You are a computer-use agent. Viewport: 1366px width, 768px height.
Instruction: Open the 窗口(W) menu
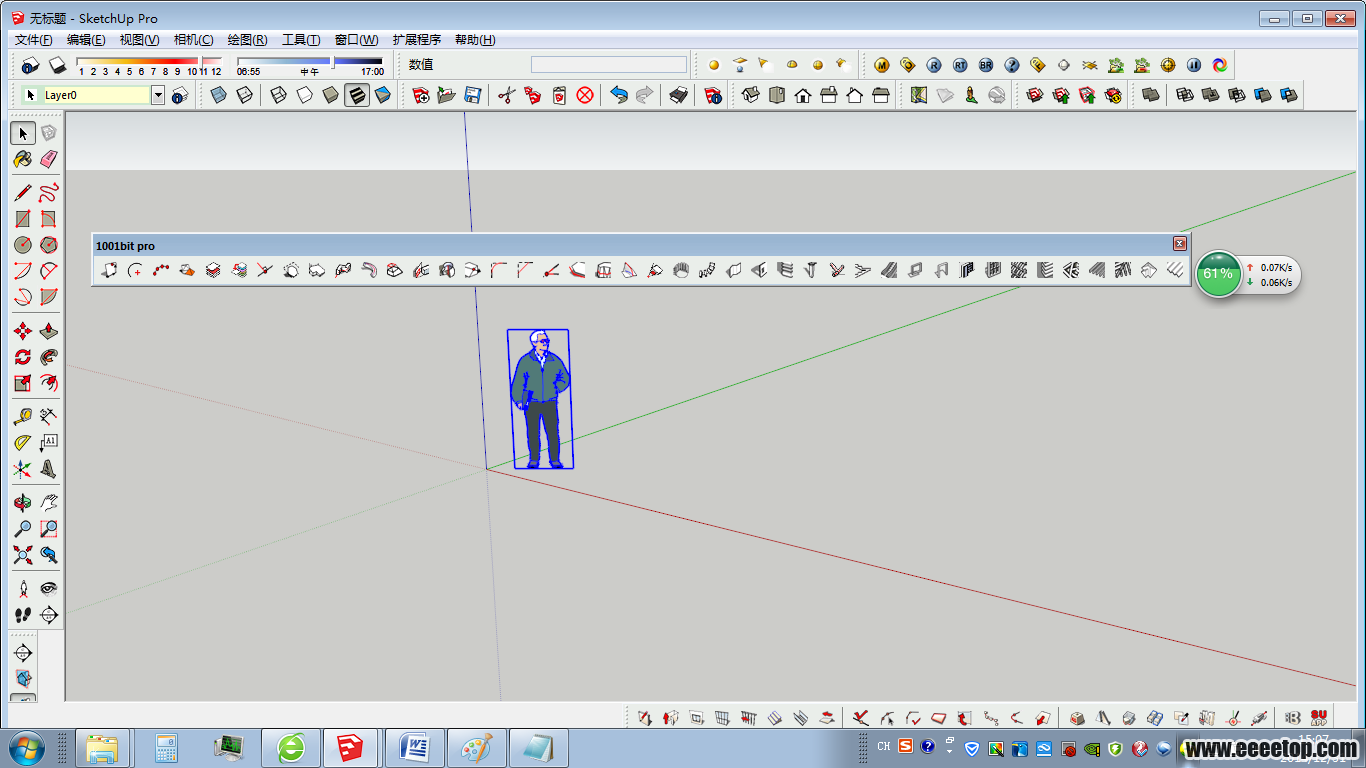pyautogui.click(x=357, y=40)
